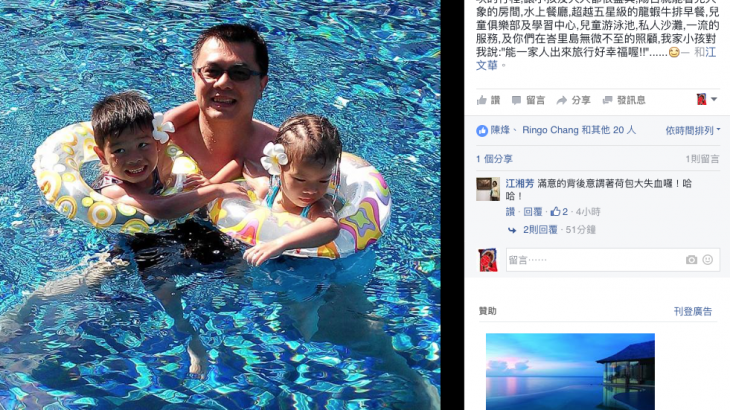Click the 刊登廣告 link in sponsored section

693,312
